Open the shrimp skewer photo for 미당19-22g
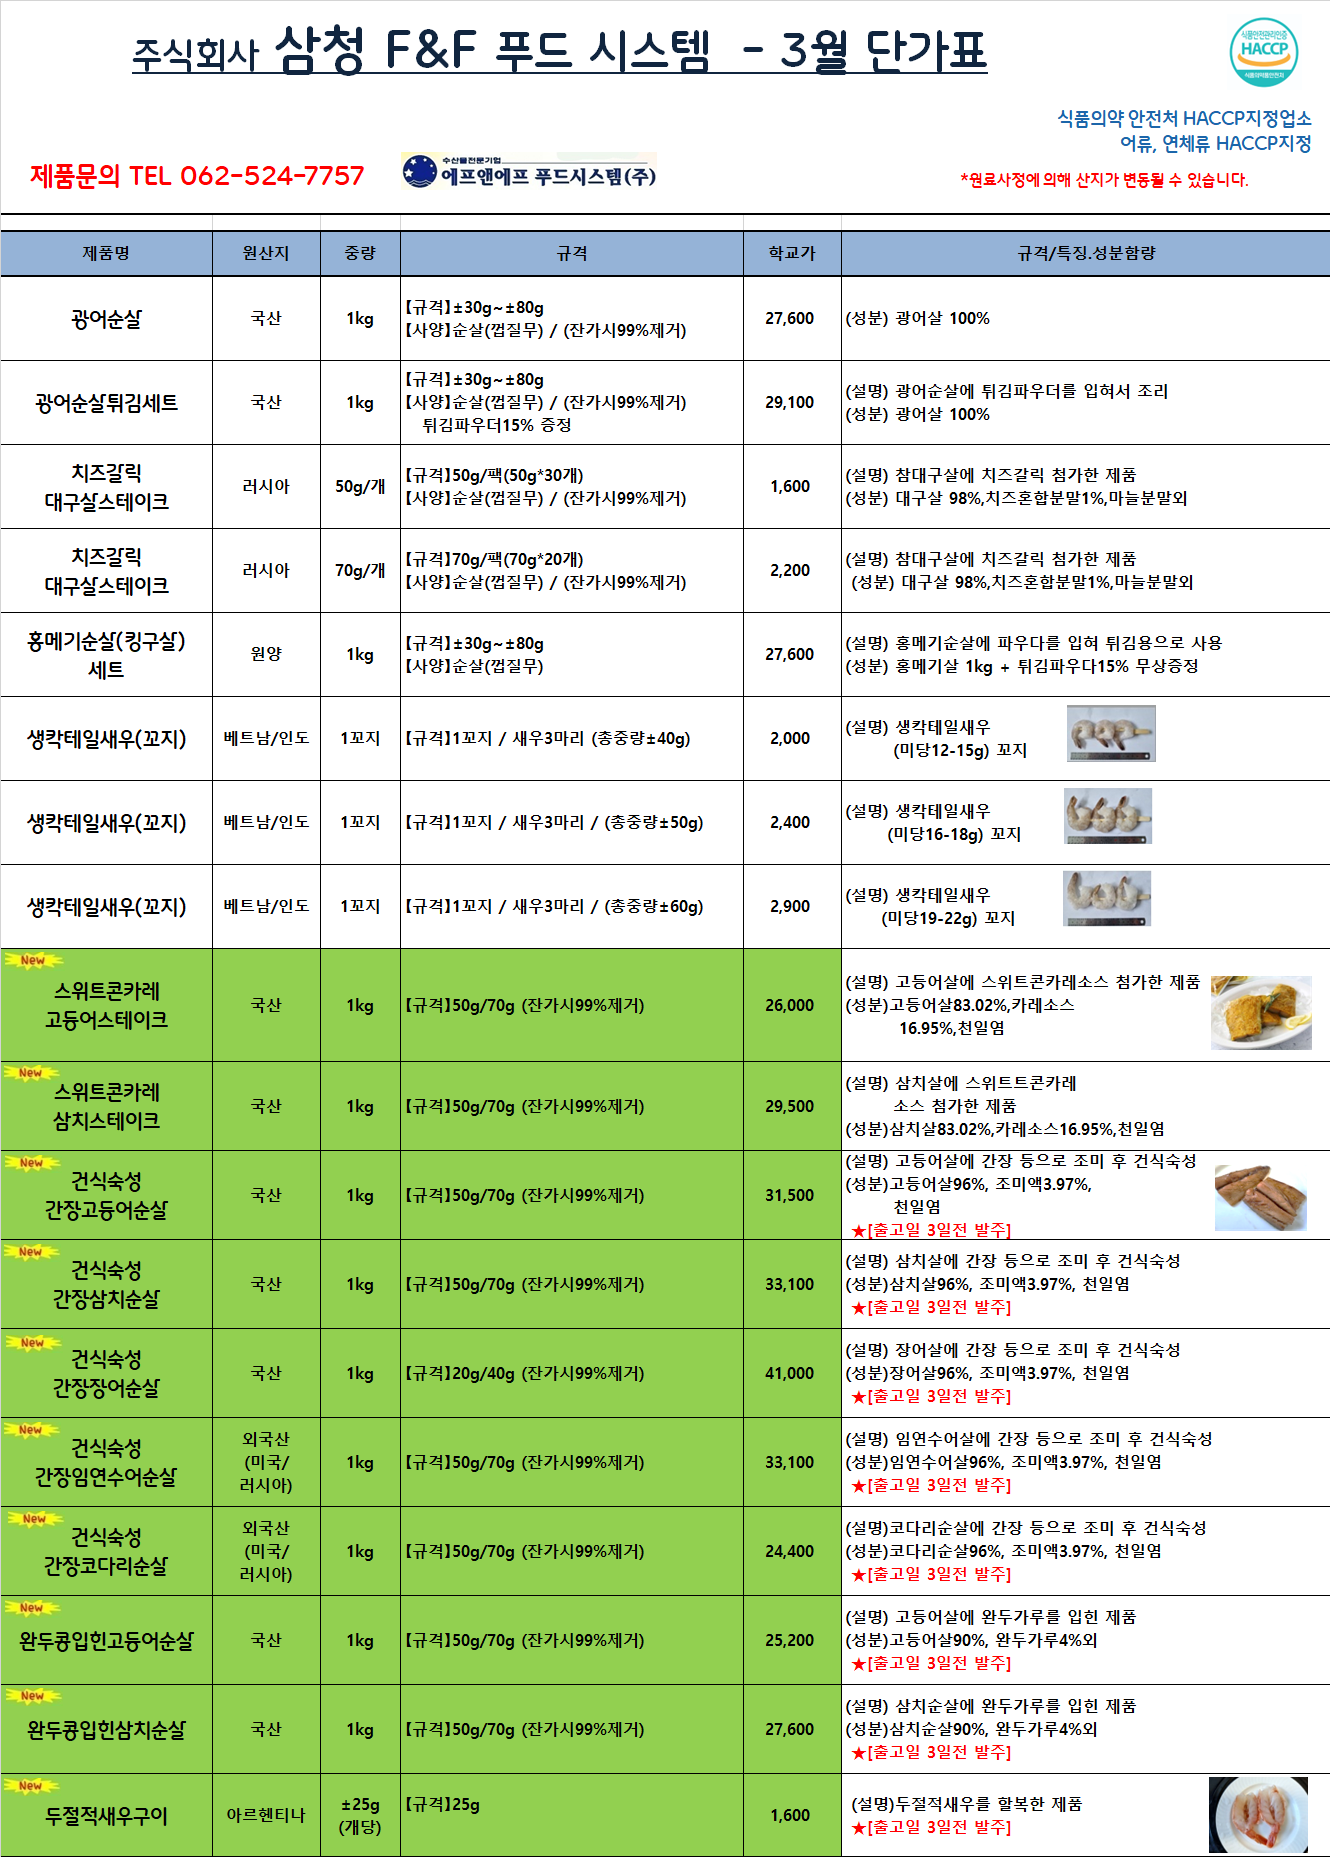This screenshot has width=1330, height=1857. (1106, 898)
